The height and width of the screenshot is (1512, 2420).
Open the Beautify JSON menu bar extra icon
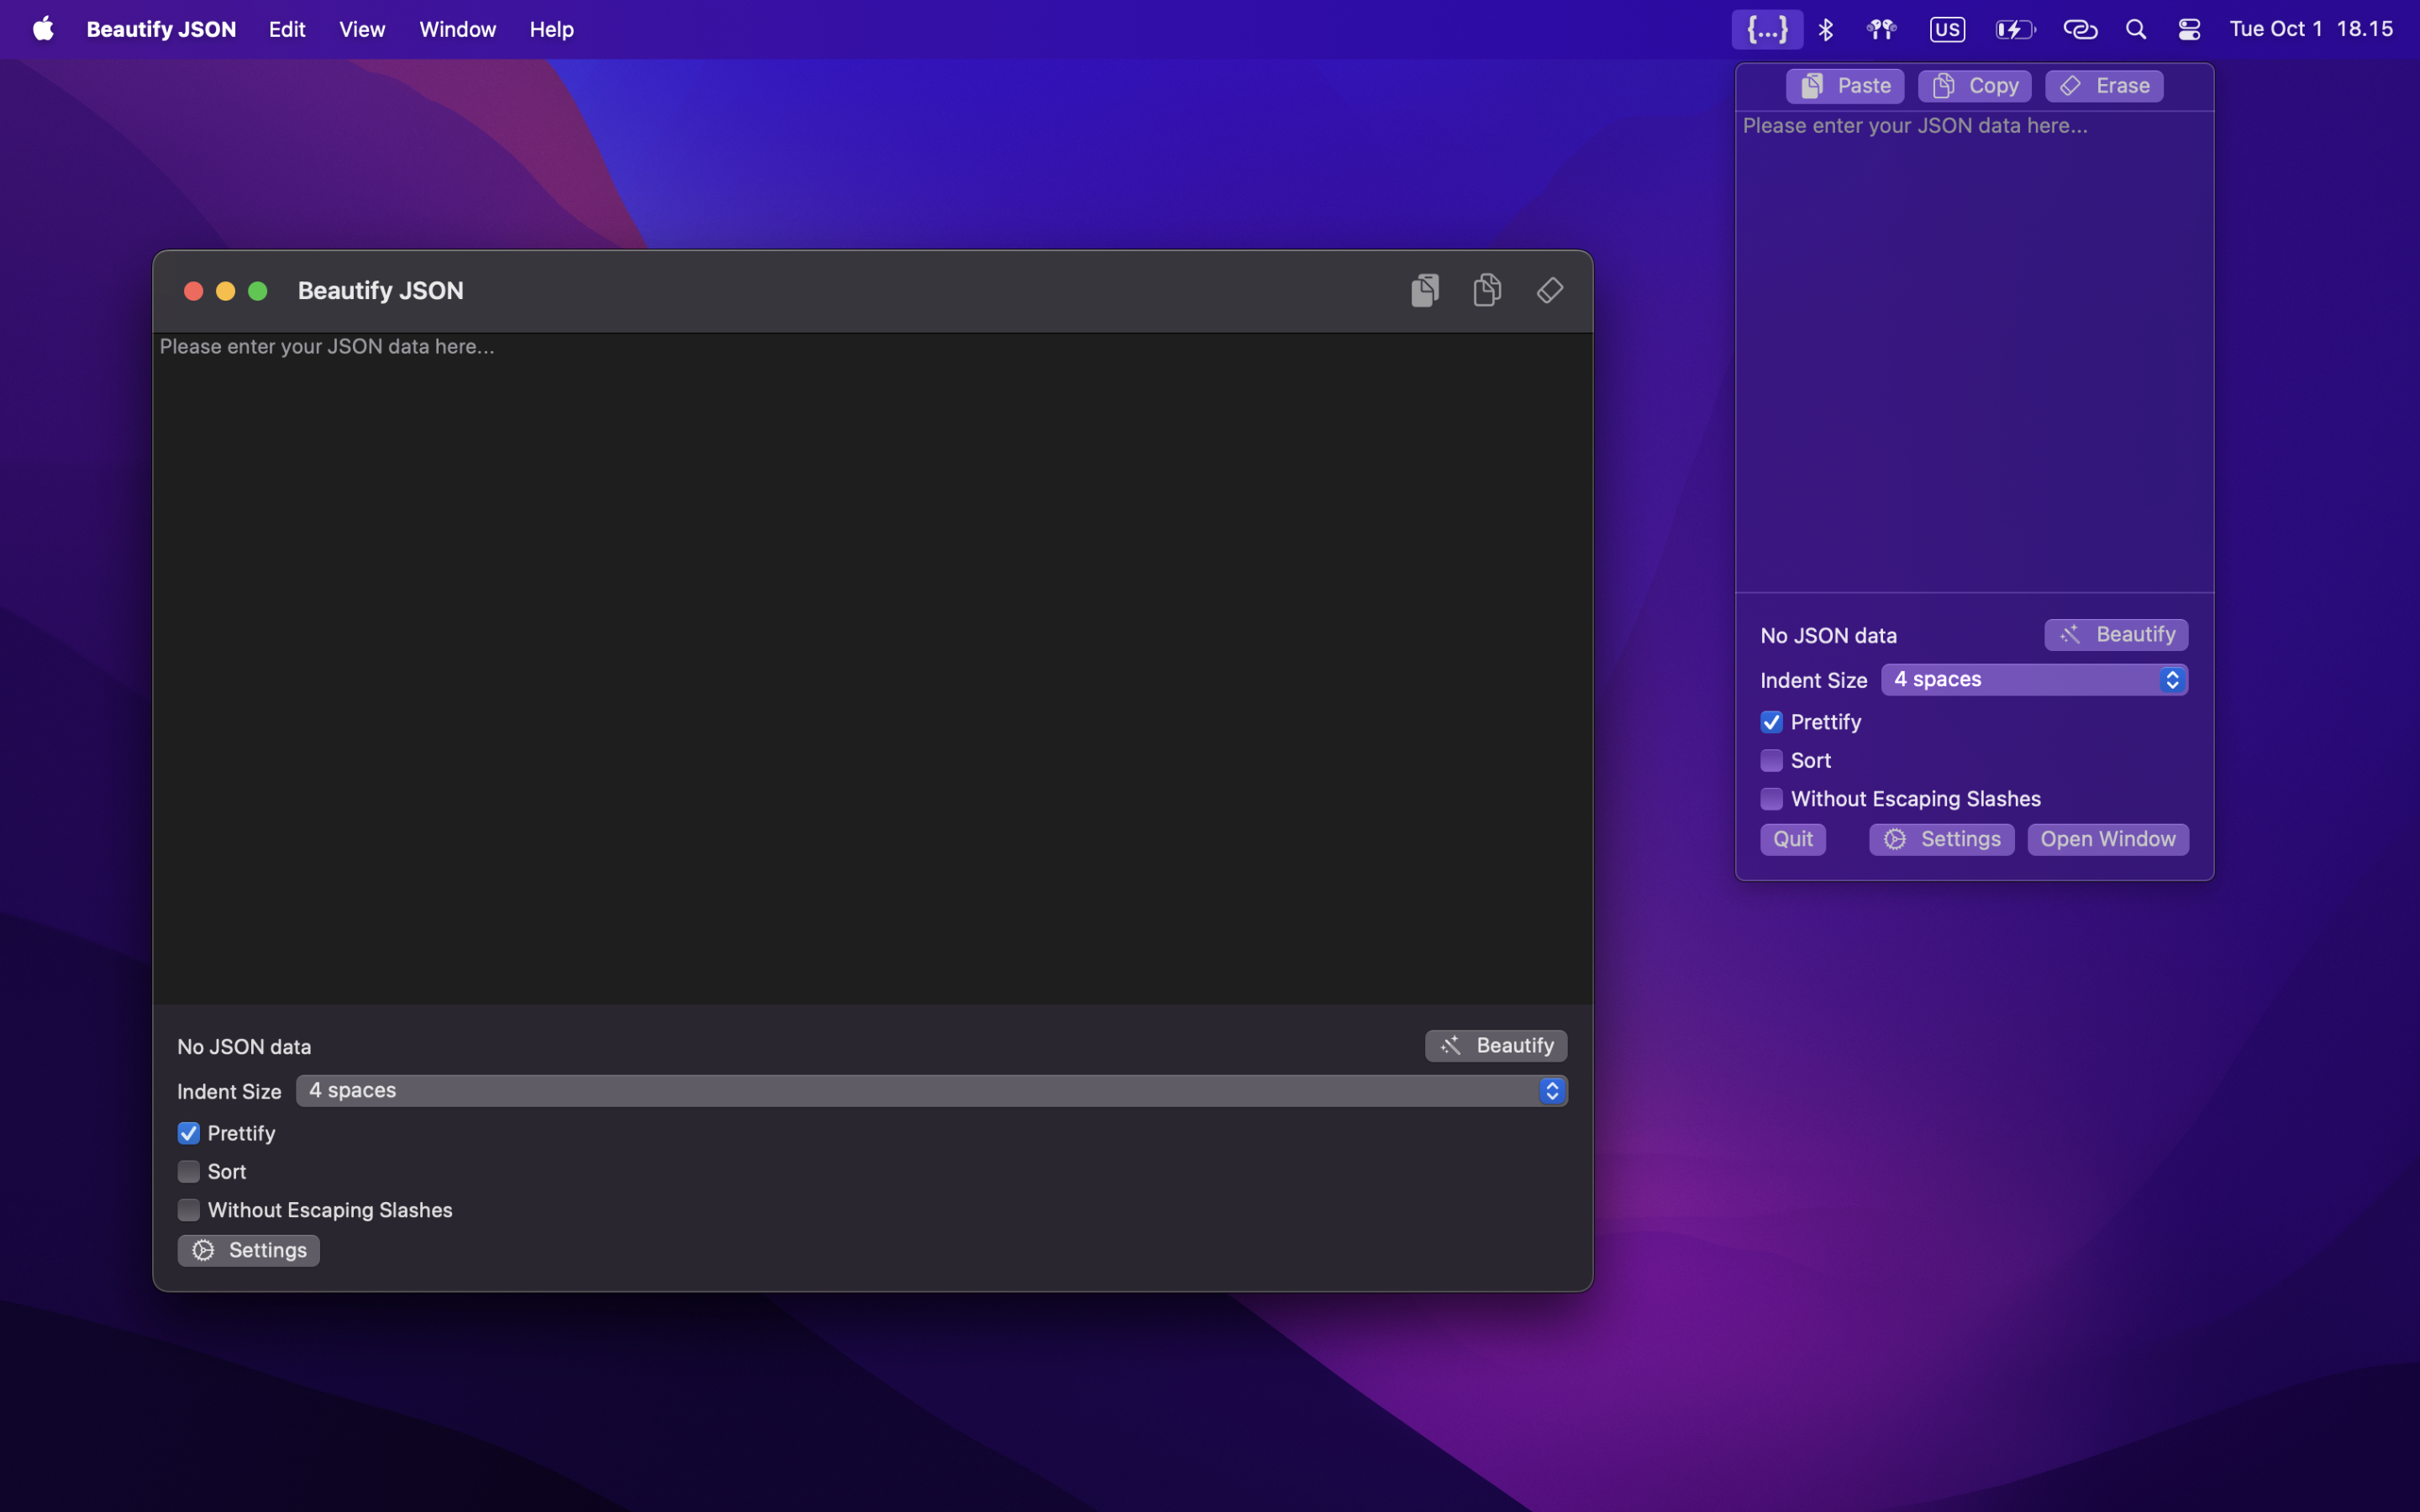[x=1768, y=29]
